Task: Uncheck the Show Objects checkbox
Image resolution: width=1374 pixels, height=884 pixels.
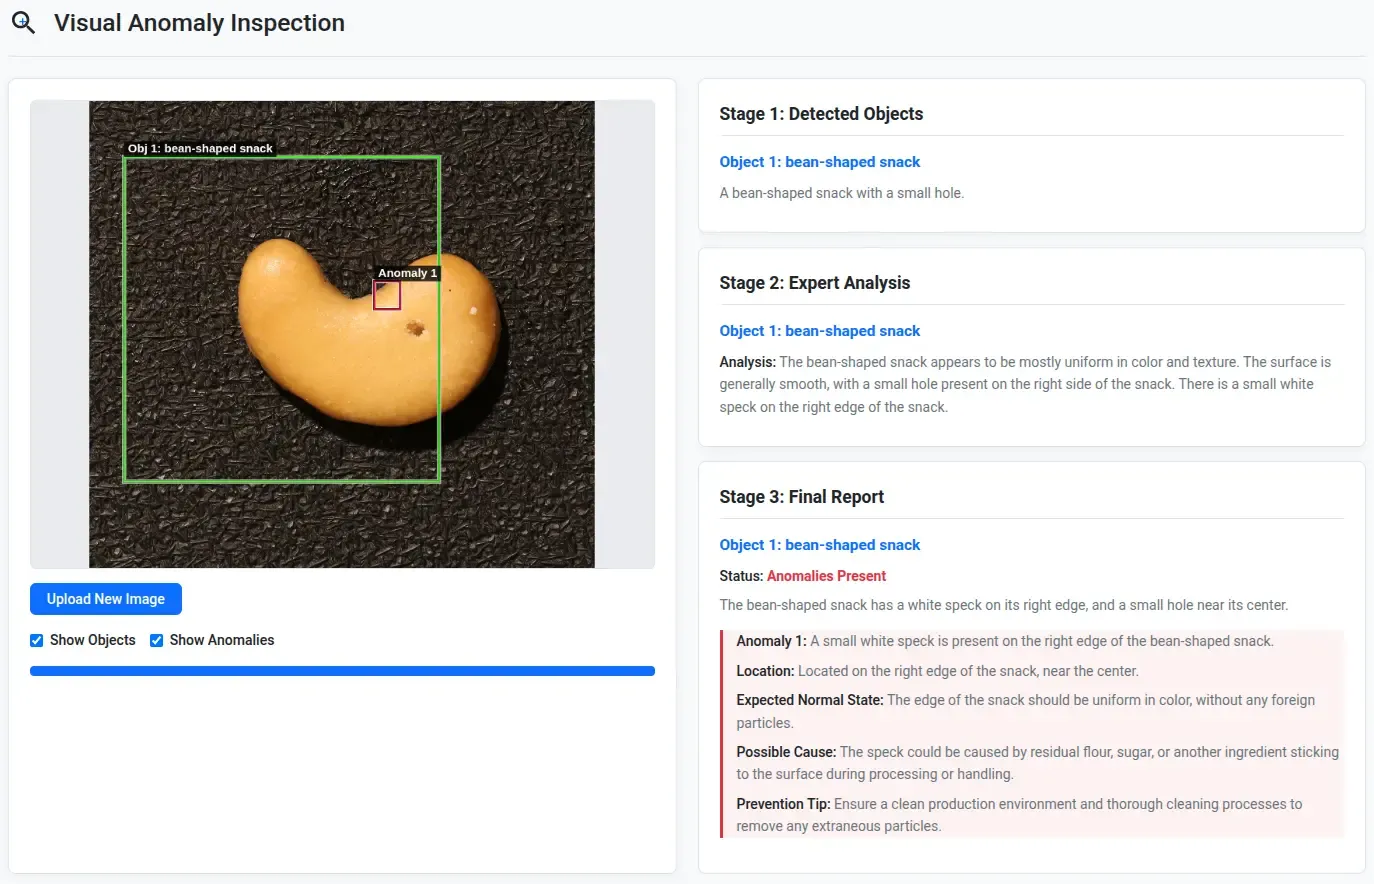Action: click(x=37, y=640)
